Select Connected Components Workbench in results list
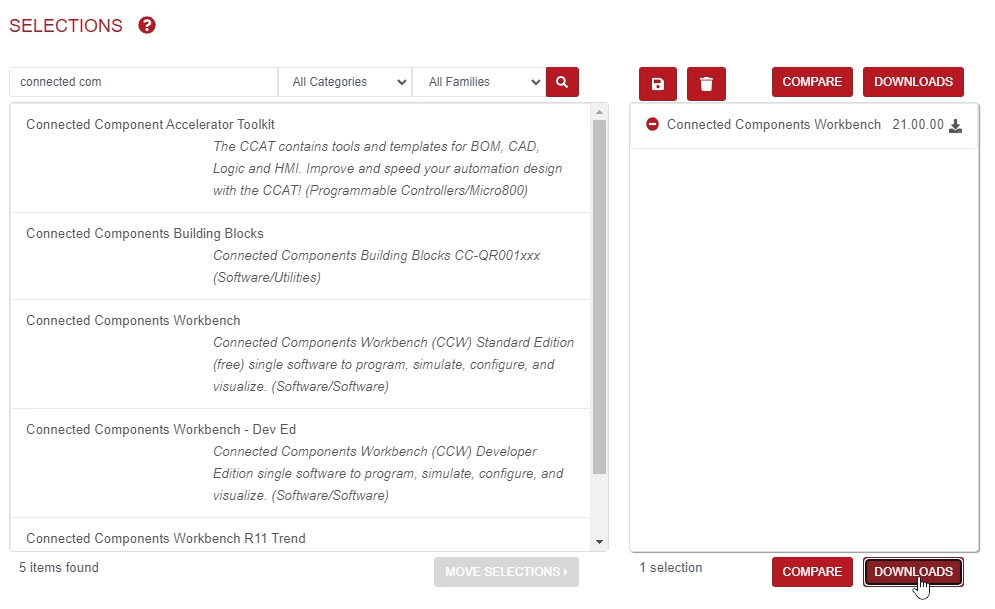This screenshot has width=995, height=609. pyautogui.click(x=133, y=320)
